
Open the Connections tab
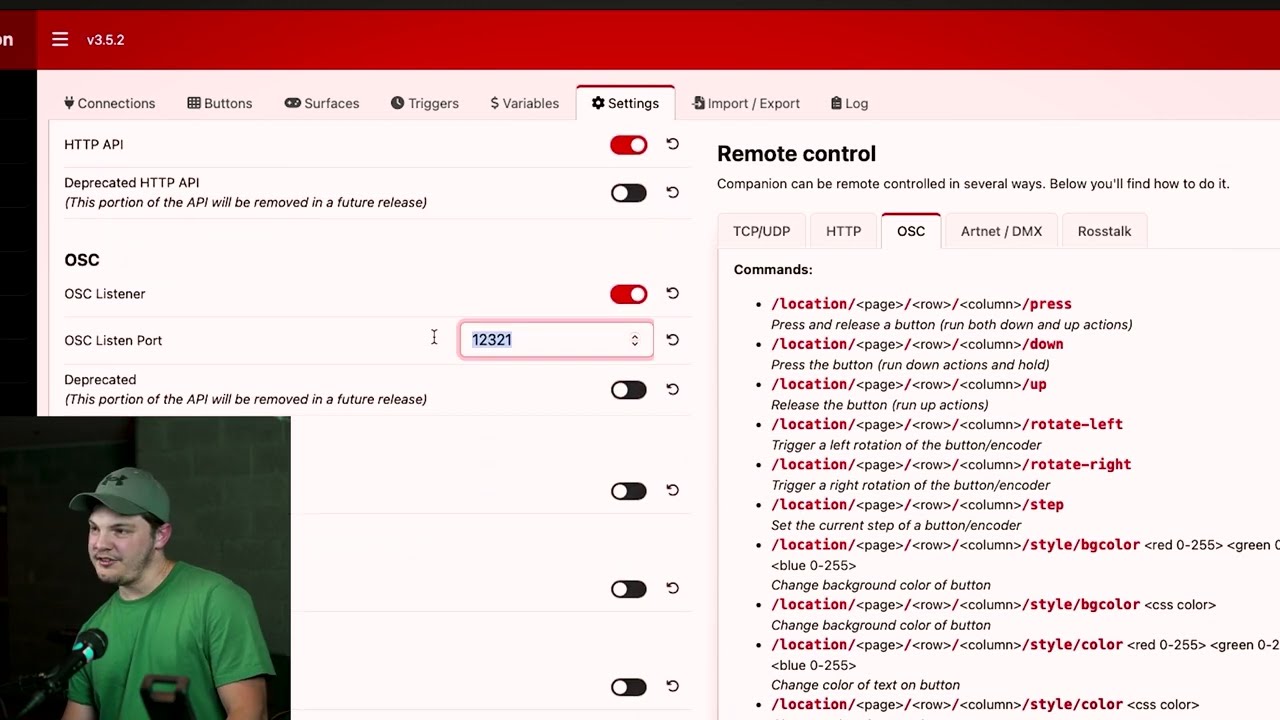(x=110, y=103)
